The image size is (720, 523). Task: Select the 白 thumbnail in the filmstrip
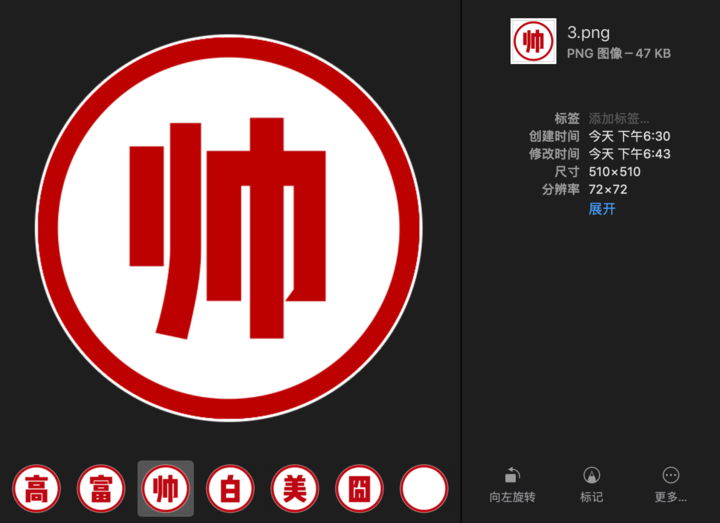230,489
